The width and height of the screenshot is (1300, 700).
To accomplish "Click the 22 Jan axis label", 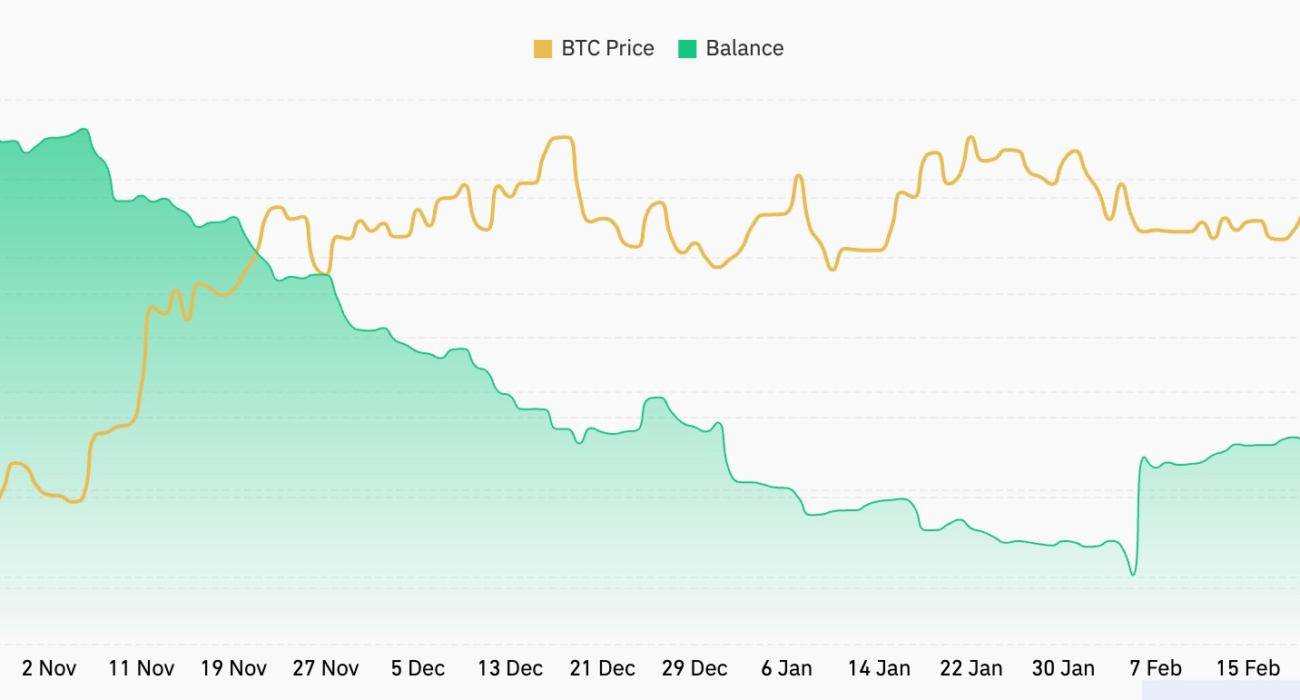I will [971, 668].
